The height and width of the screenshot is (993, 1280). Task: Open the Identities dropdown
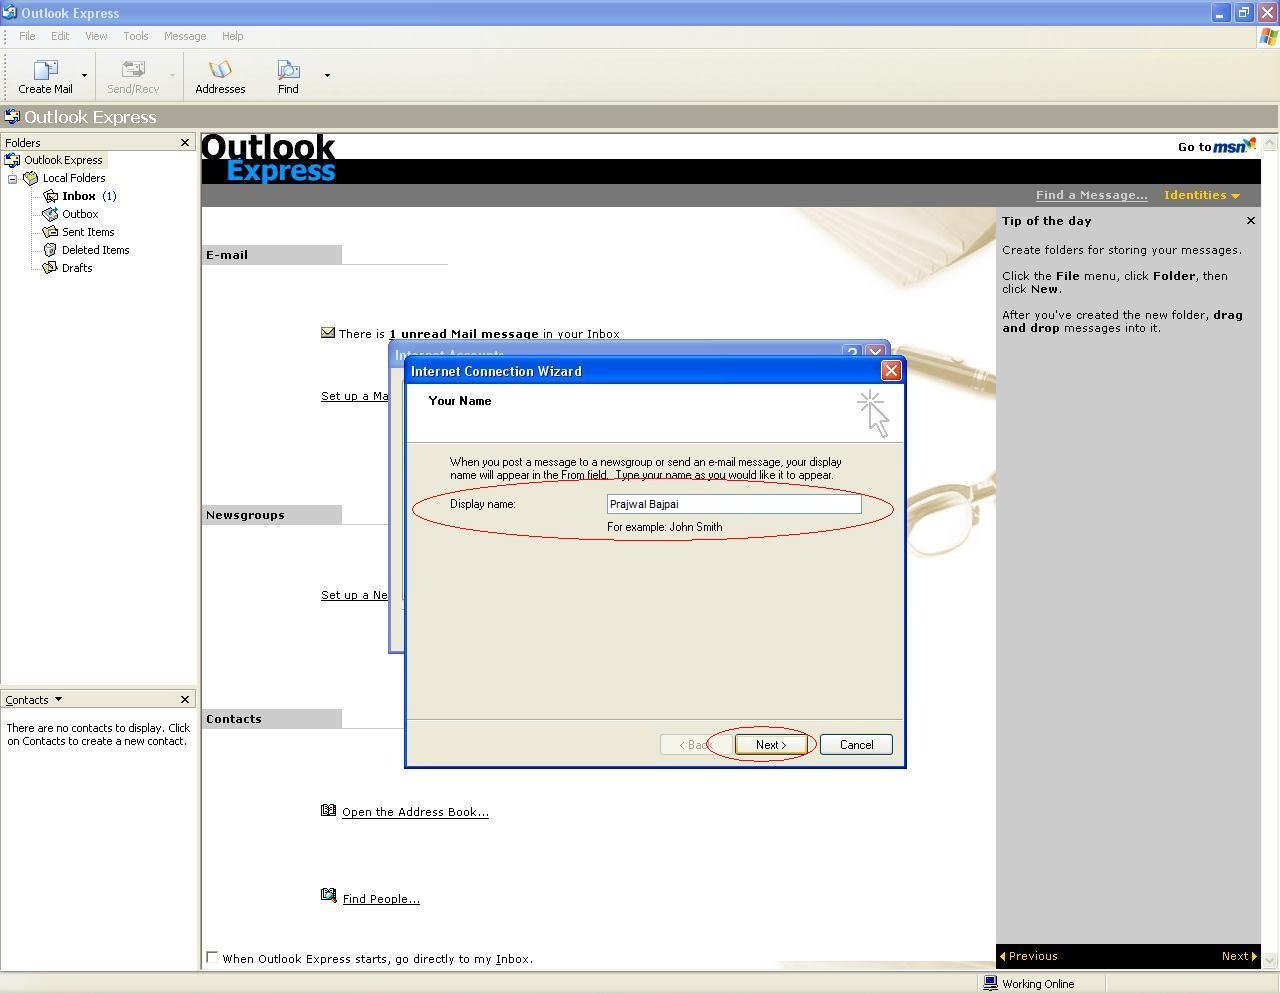[1201, 195]
